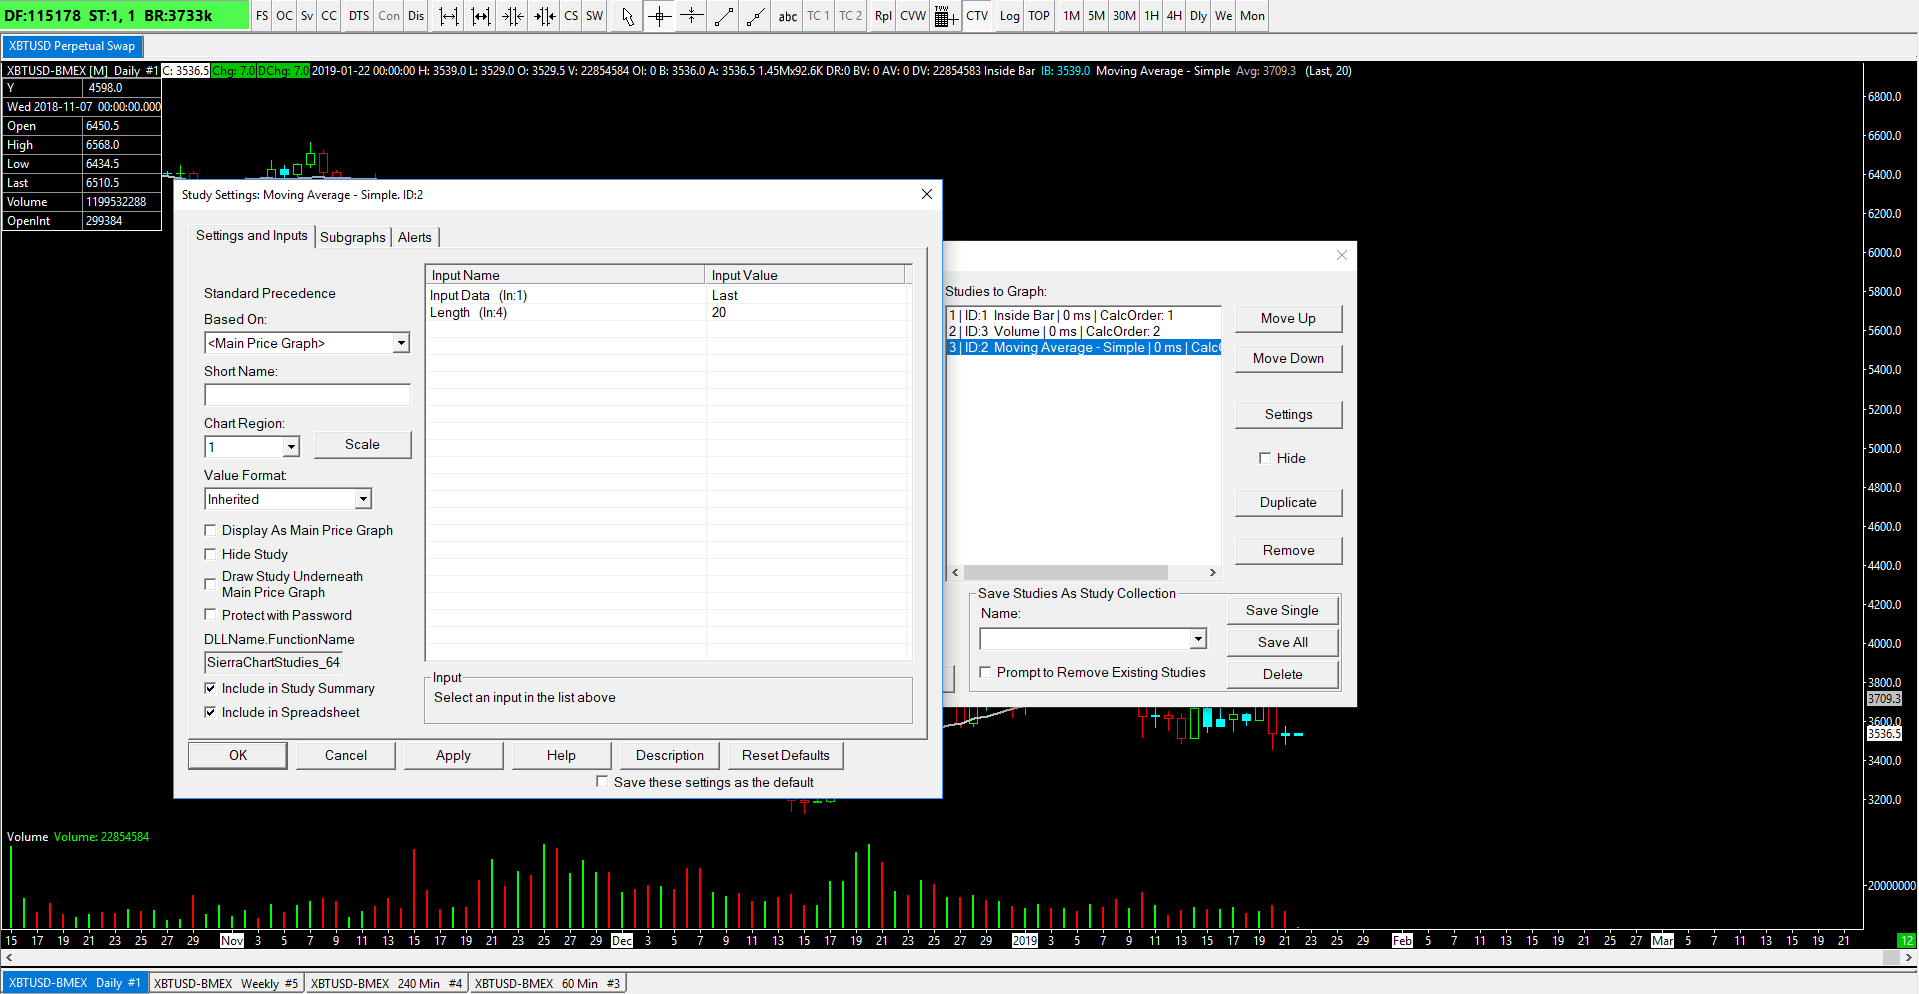Click the expand bar spacing icon
This screenshot has height=994, width=1919.
pos(449,16)
